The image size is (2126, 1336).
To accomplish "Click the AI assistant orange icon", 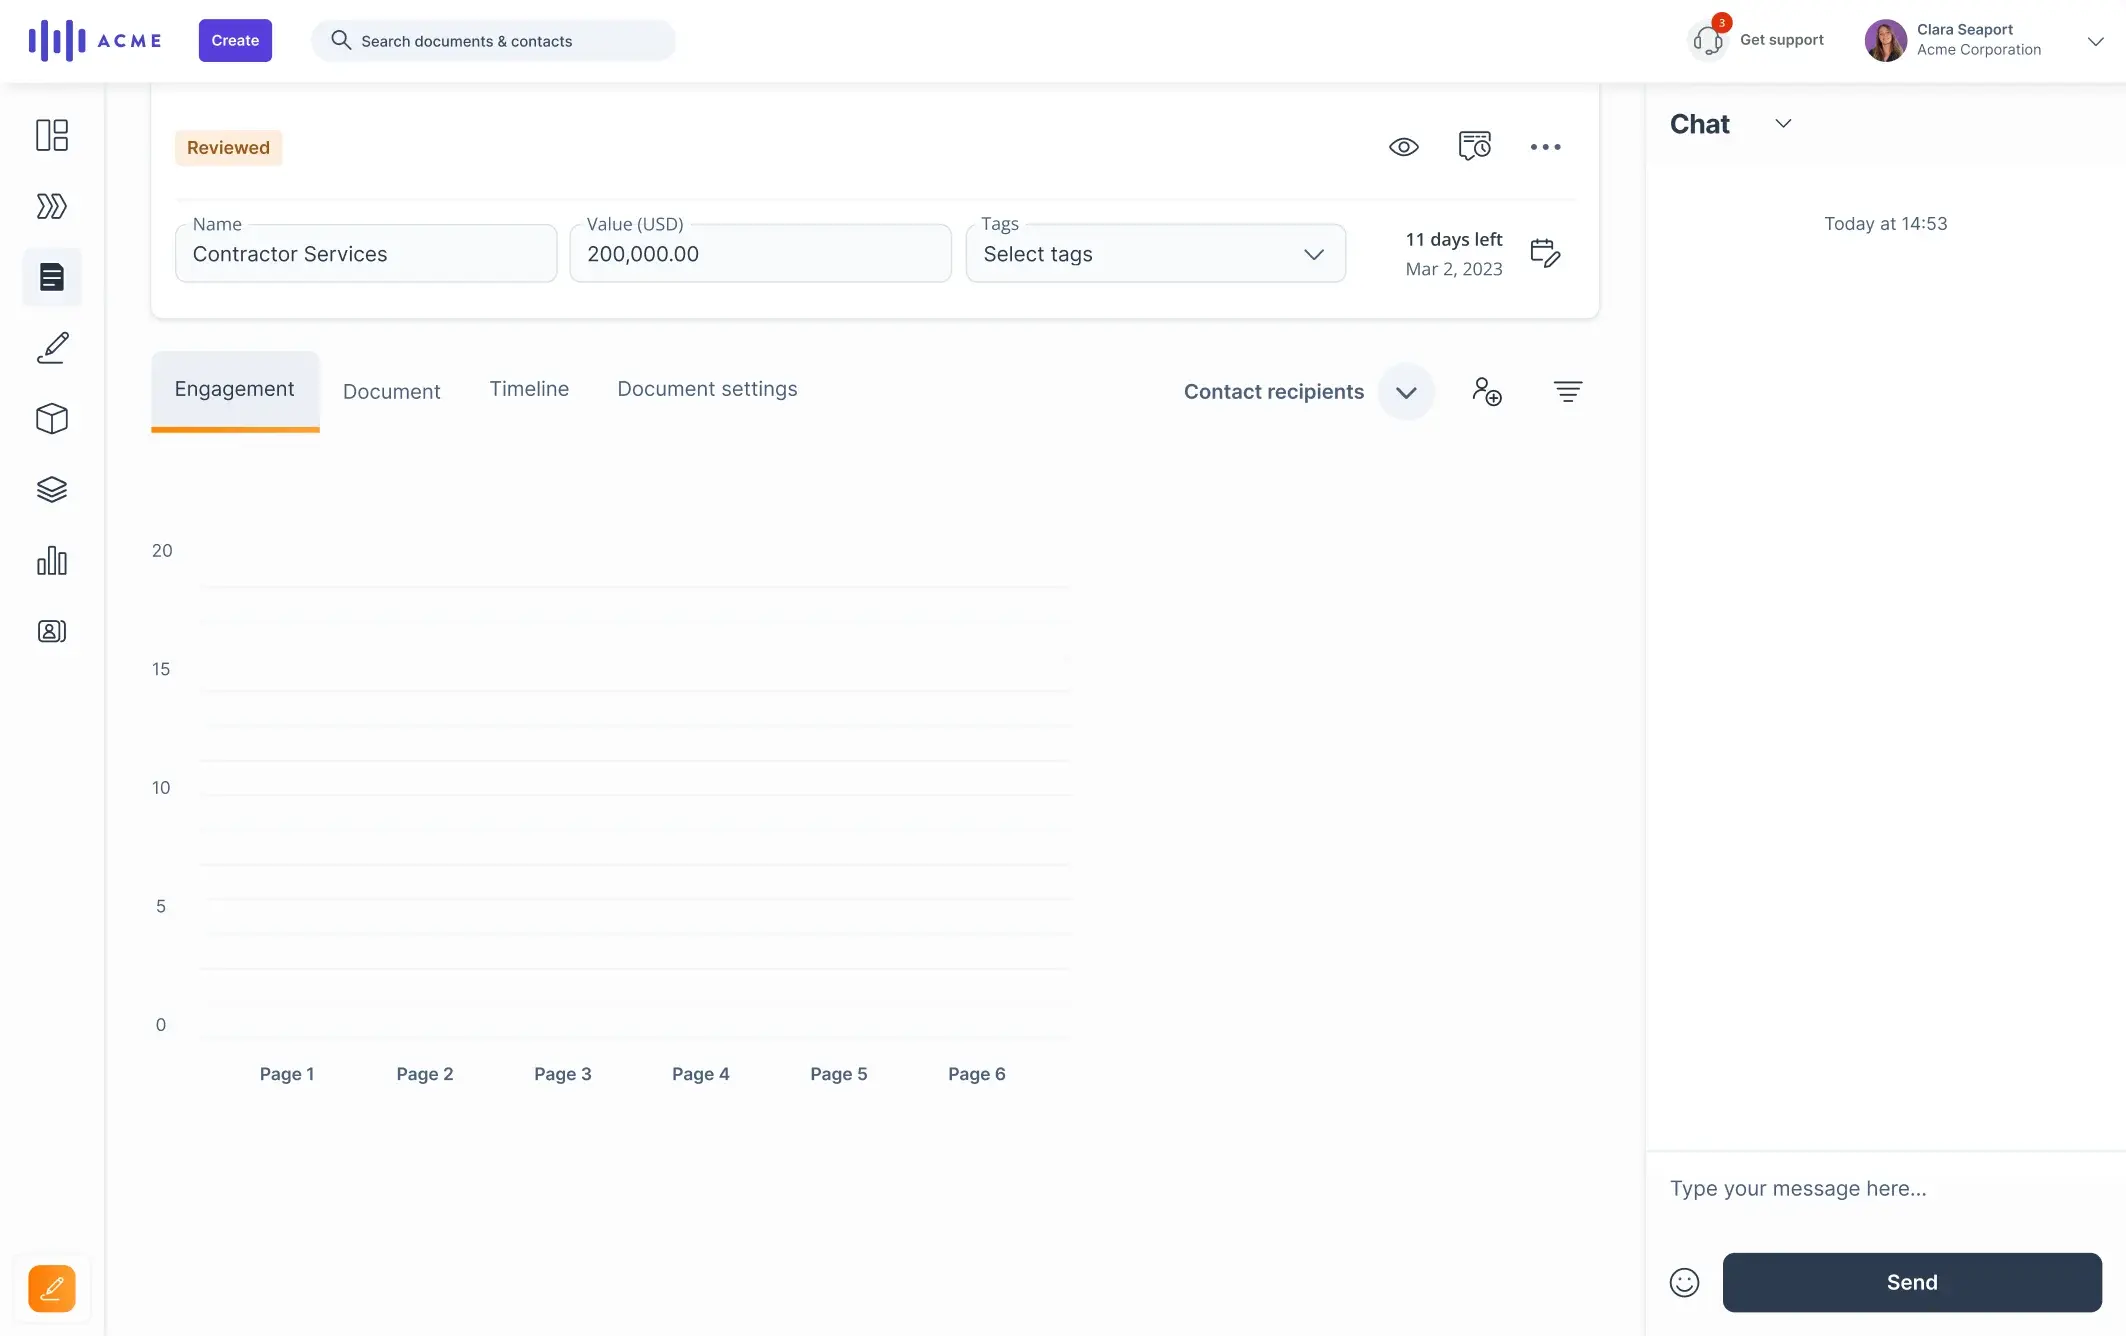I will [x=51, y=1288].
